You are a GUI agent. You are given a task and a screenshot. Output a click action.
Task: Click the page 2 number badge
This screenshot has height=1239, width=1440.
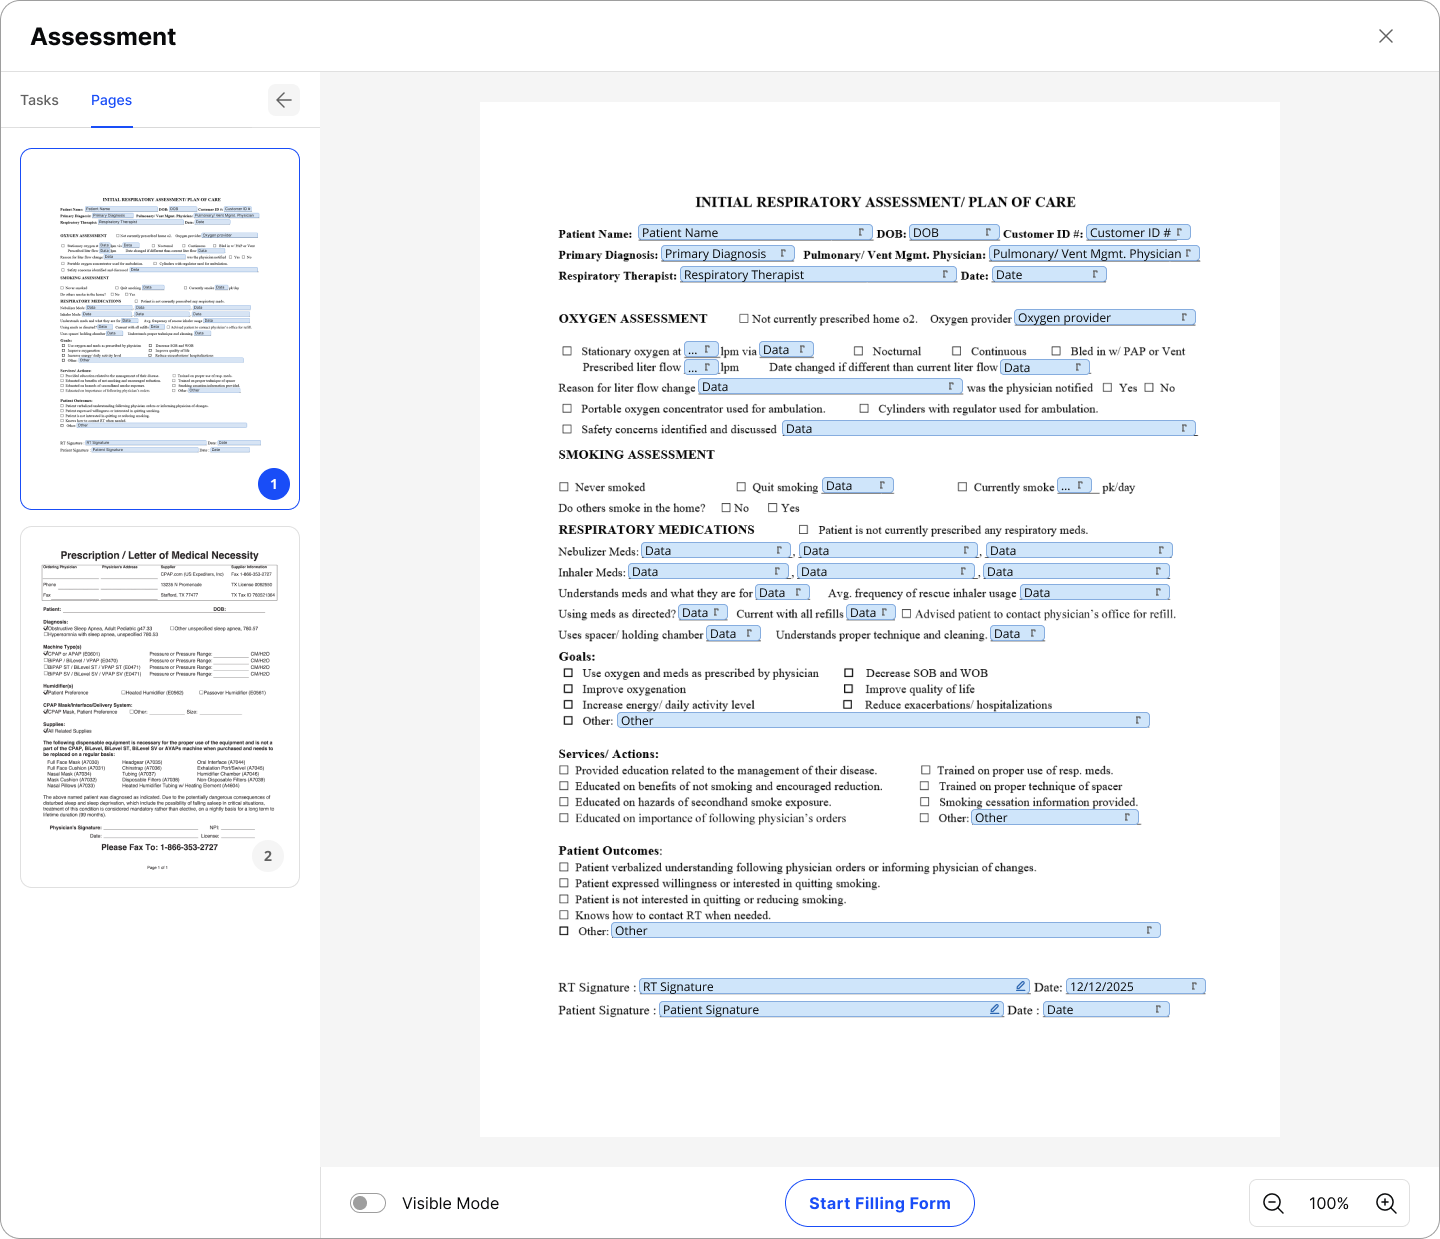(268, 856)
